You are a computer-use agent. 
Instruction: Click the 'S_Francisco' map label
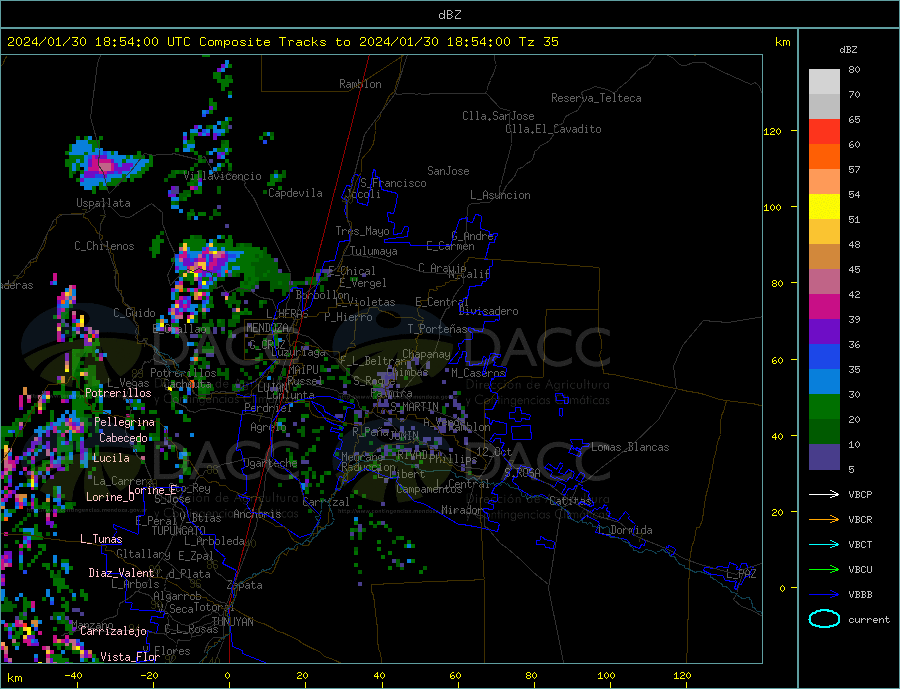click(x=393, y=183)
